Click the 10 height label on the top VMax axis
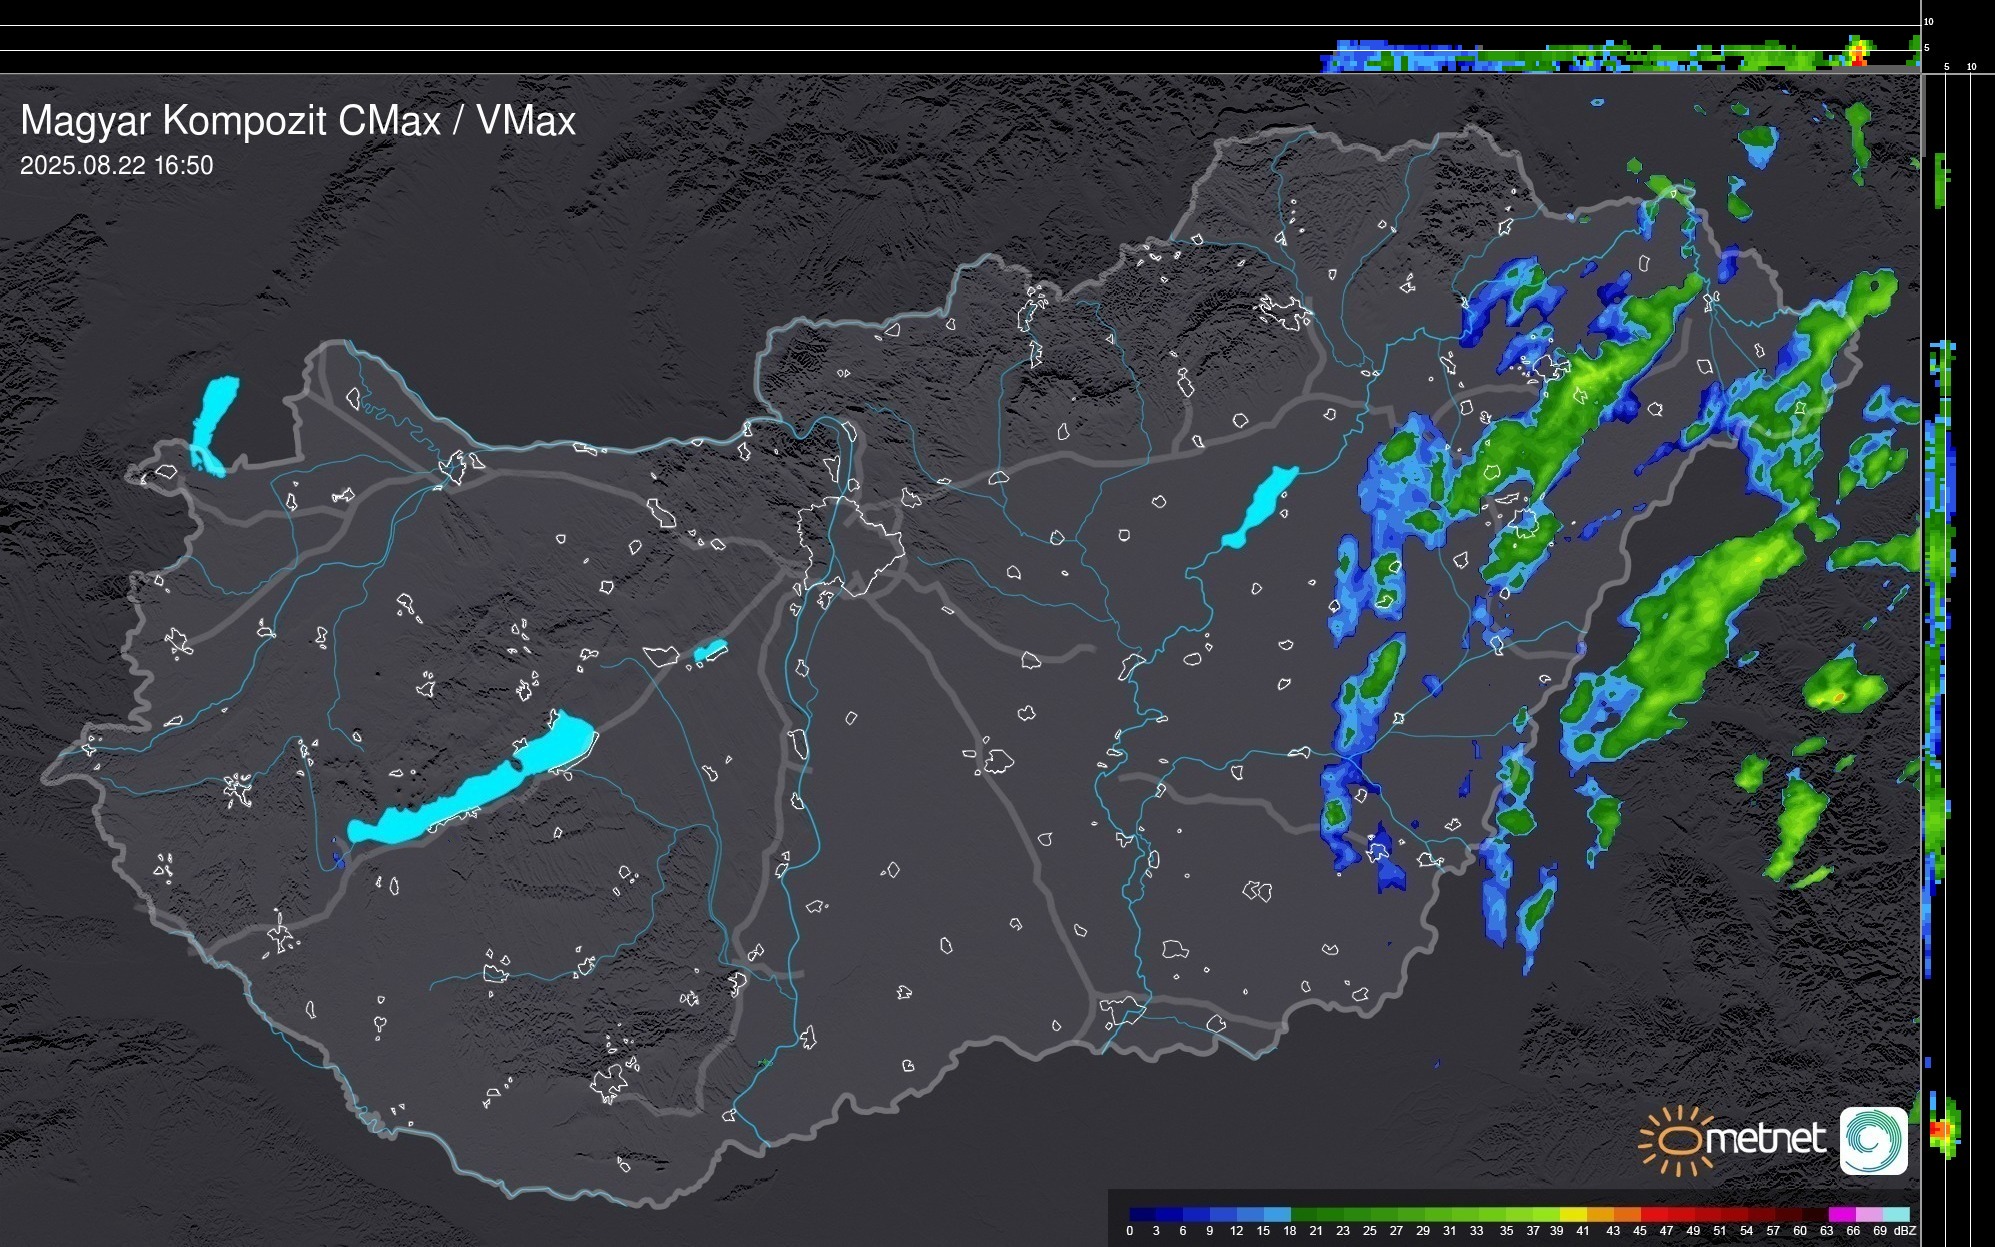Screen dimensions: 1995x1247 tap(1929, 21)
